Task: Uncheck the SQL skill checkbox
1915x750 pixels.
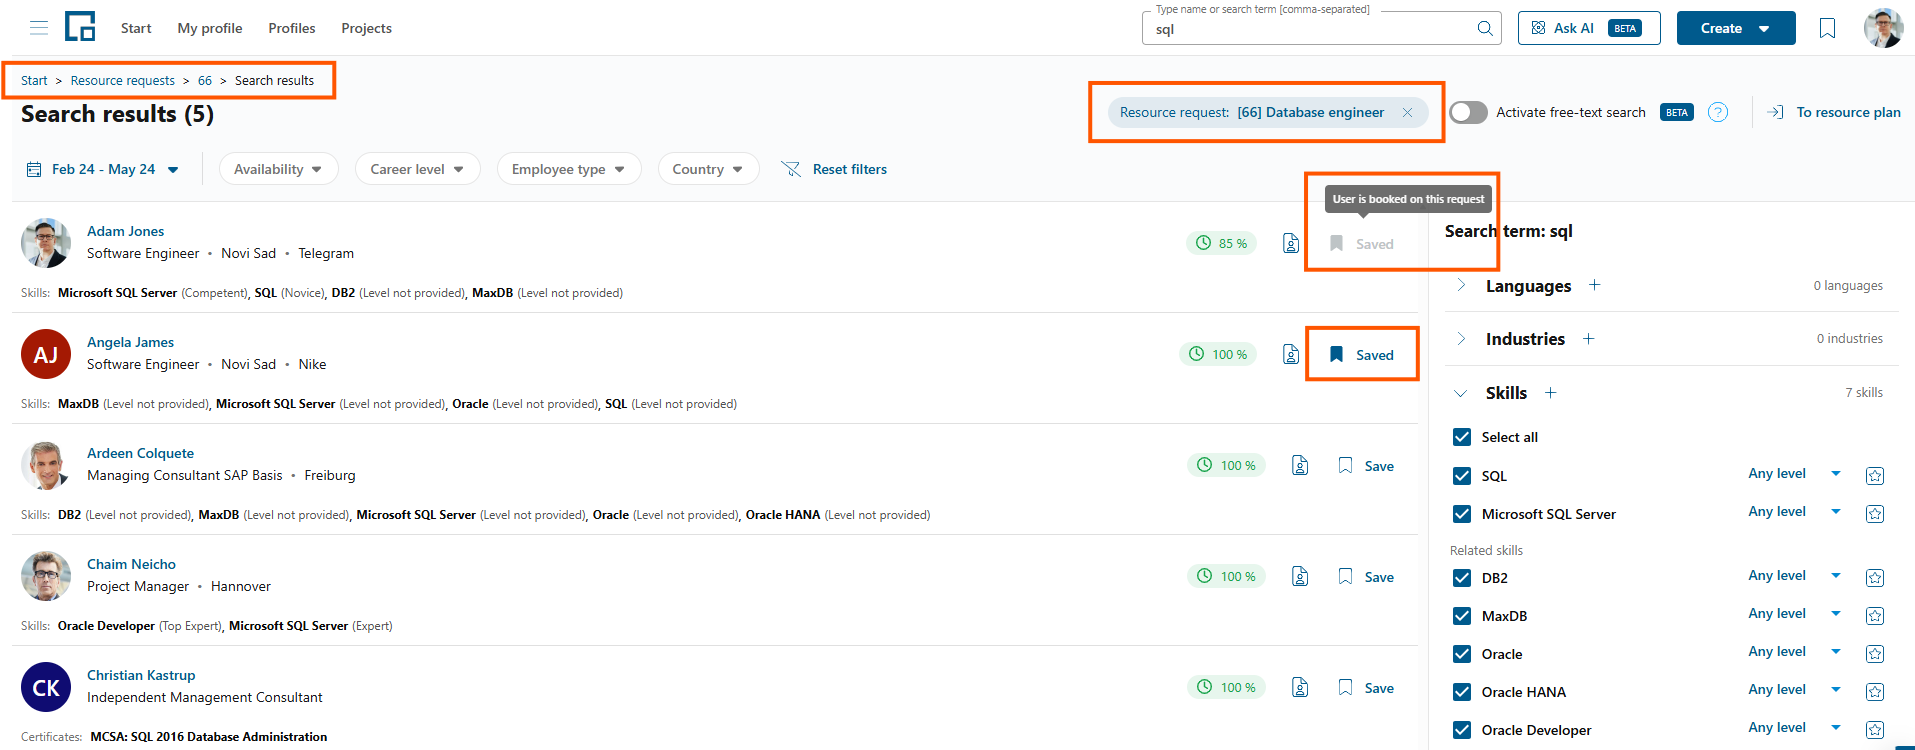Action: 1462,476
